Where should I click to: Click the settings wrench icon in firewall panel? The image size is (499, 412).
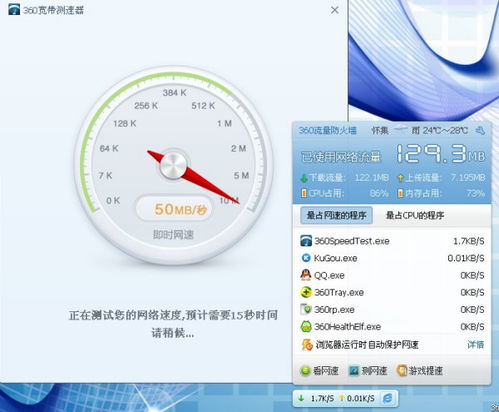480,130
